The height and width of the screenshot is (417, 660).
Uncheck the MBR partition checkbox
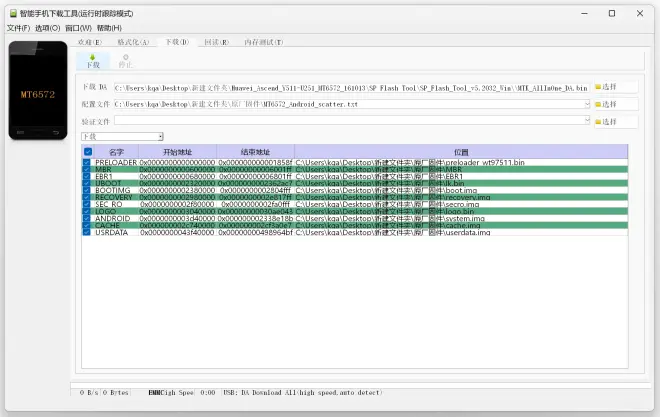87,169
